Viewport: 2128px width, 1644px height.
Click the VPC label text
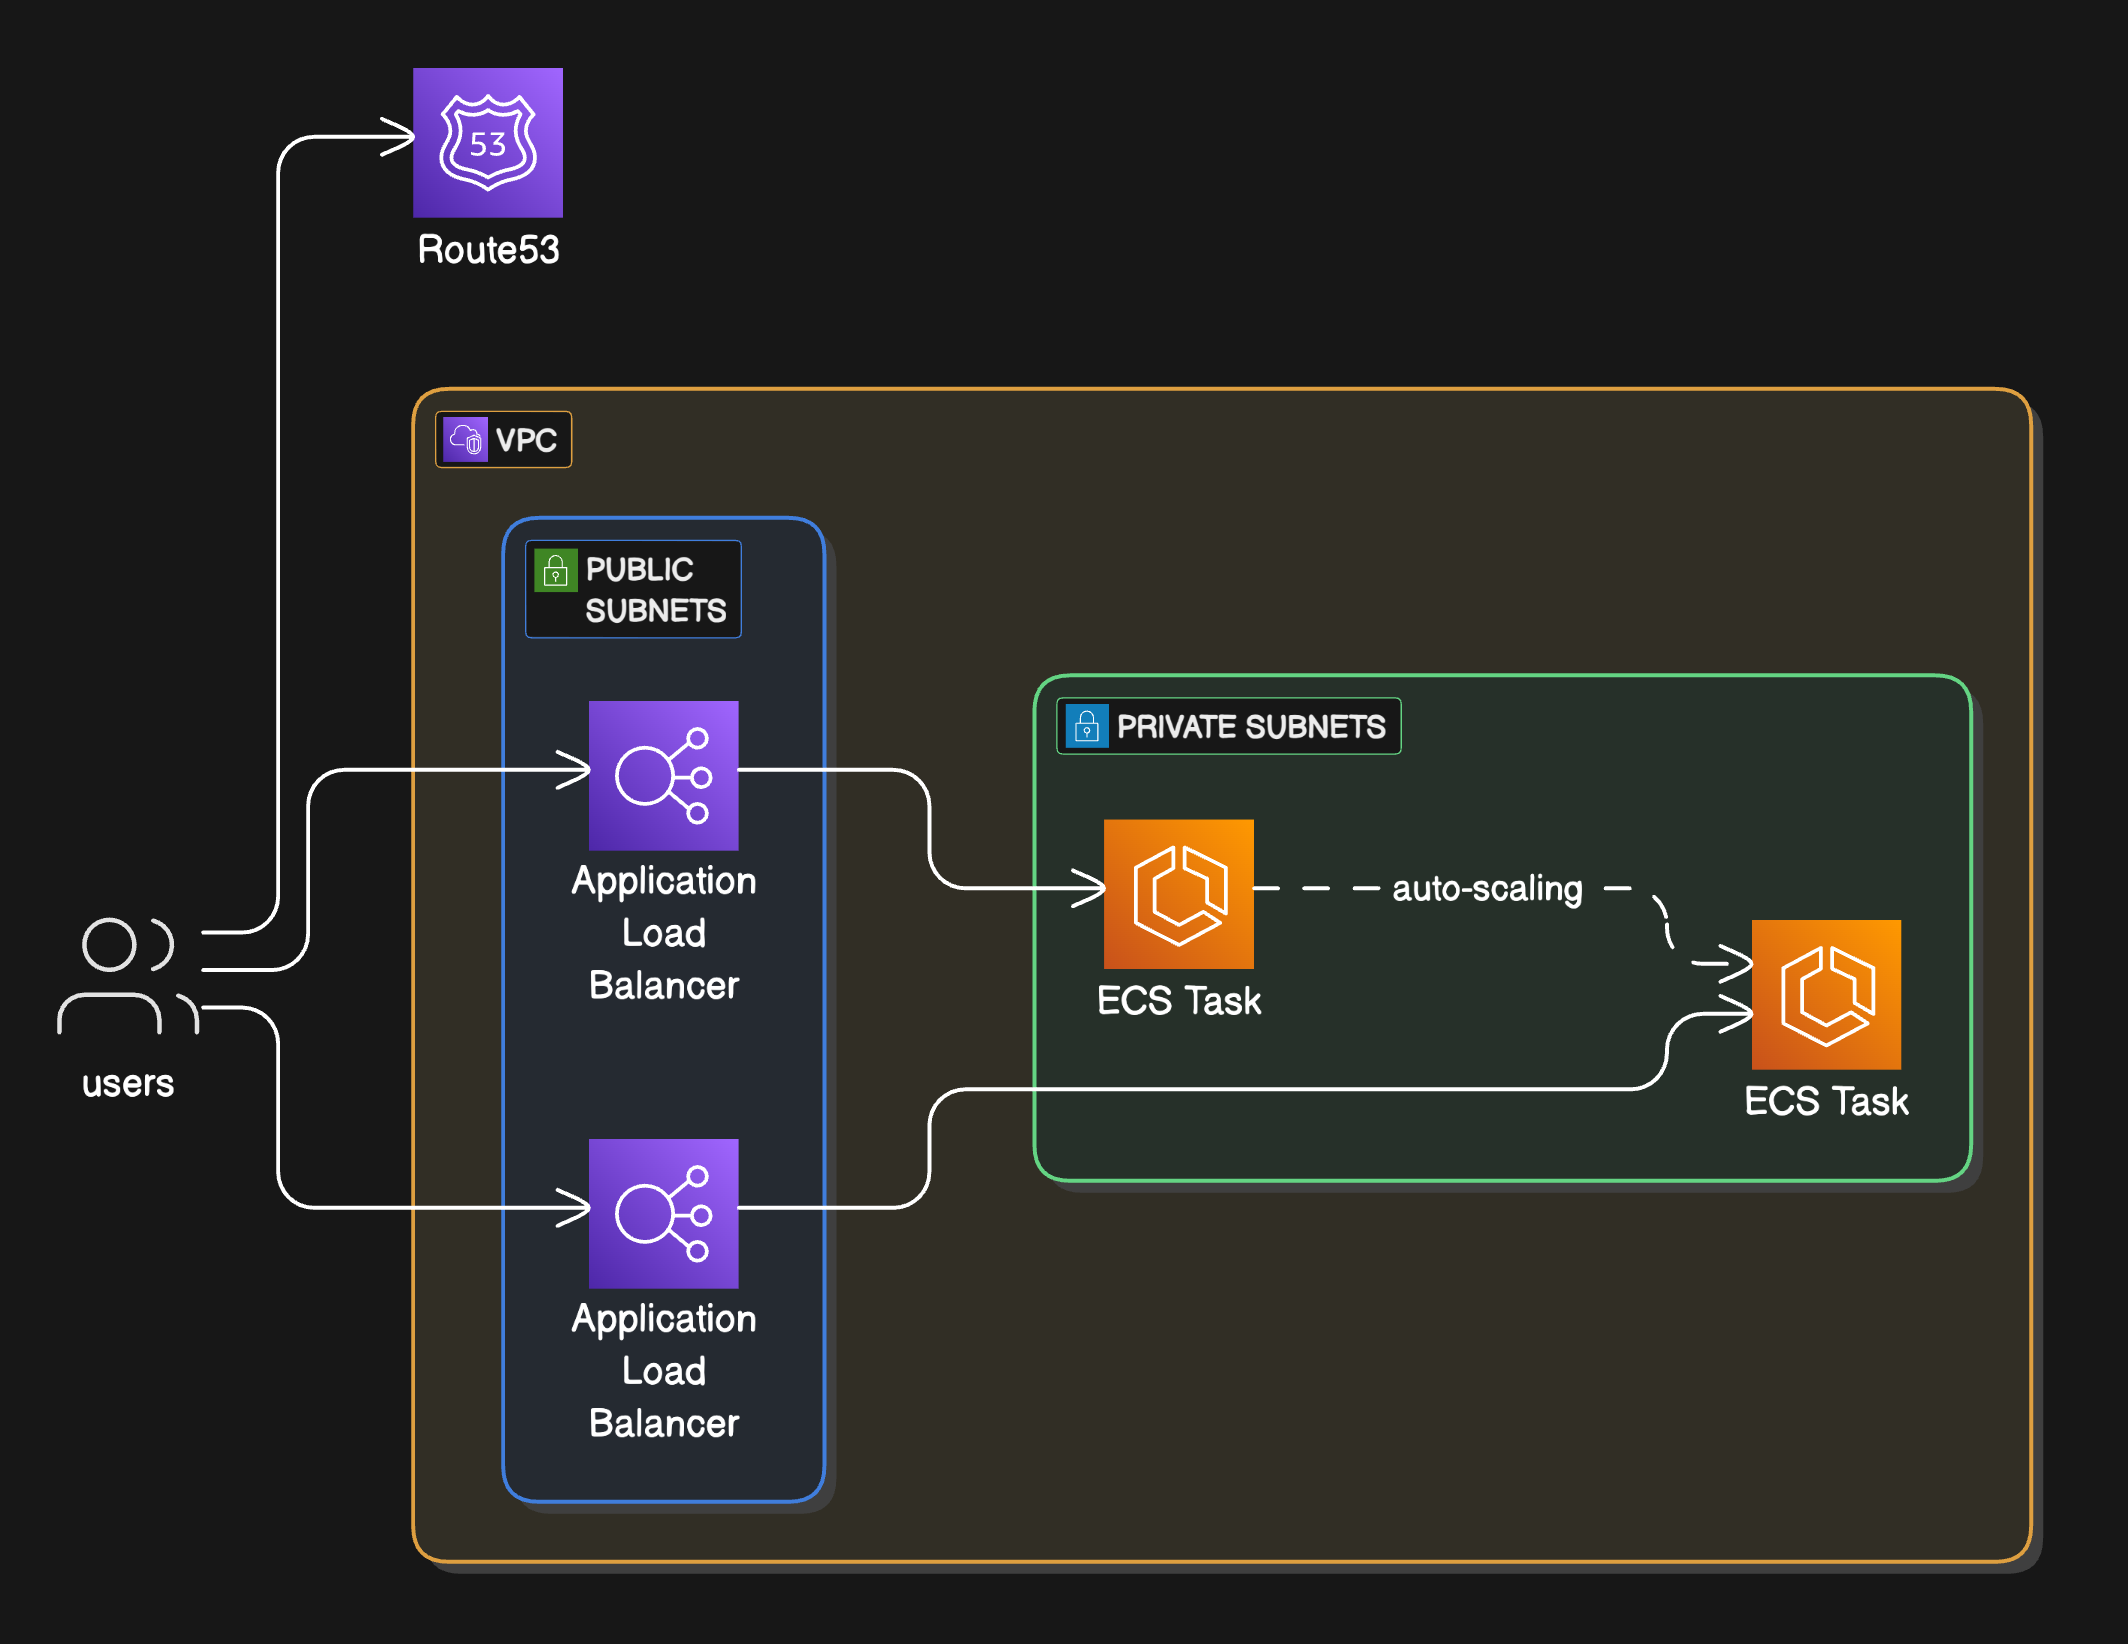click(526, 440)
